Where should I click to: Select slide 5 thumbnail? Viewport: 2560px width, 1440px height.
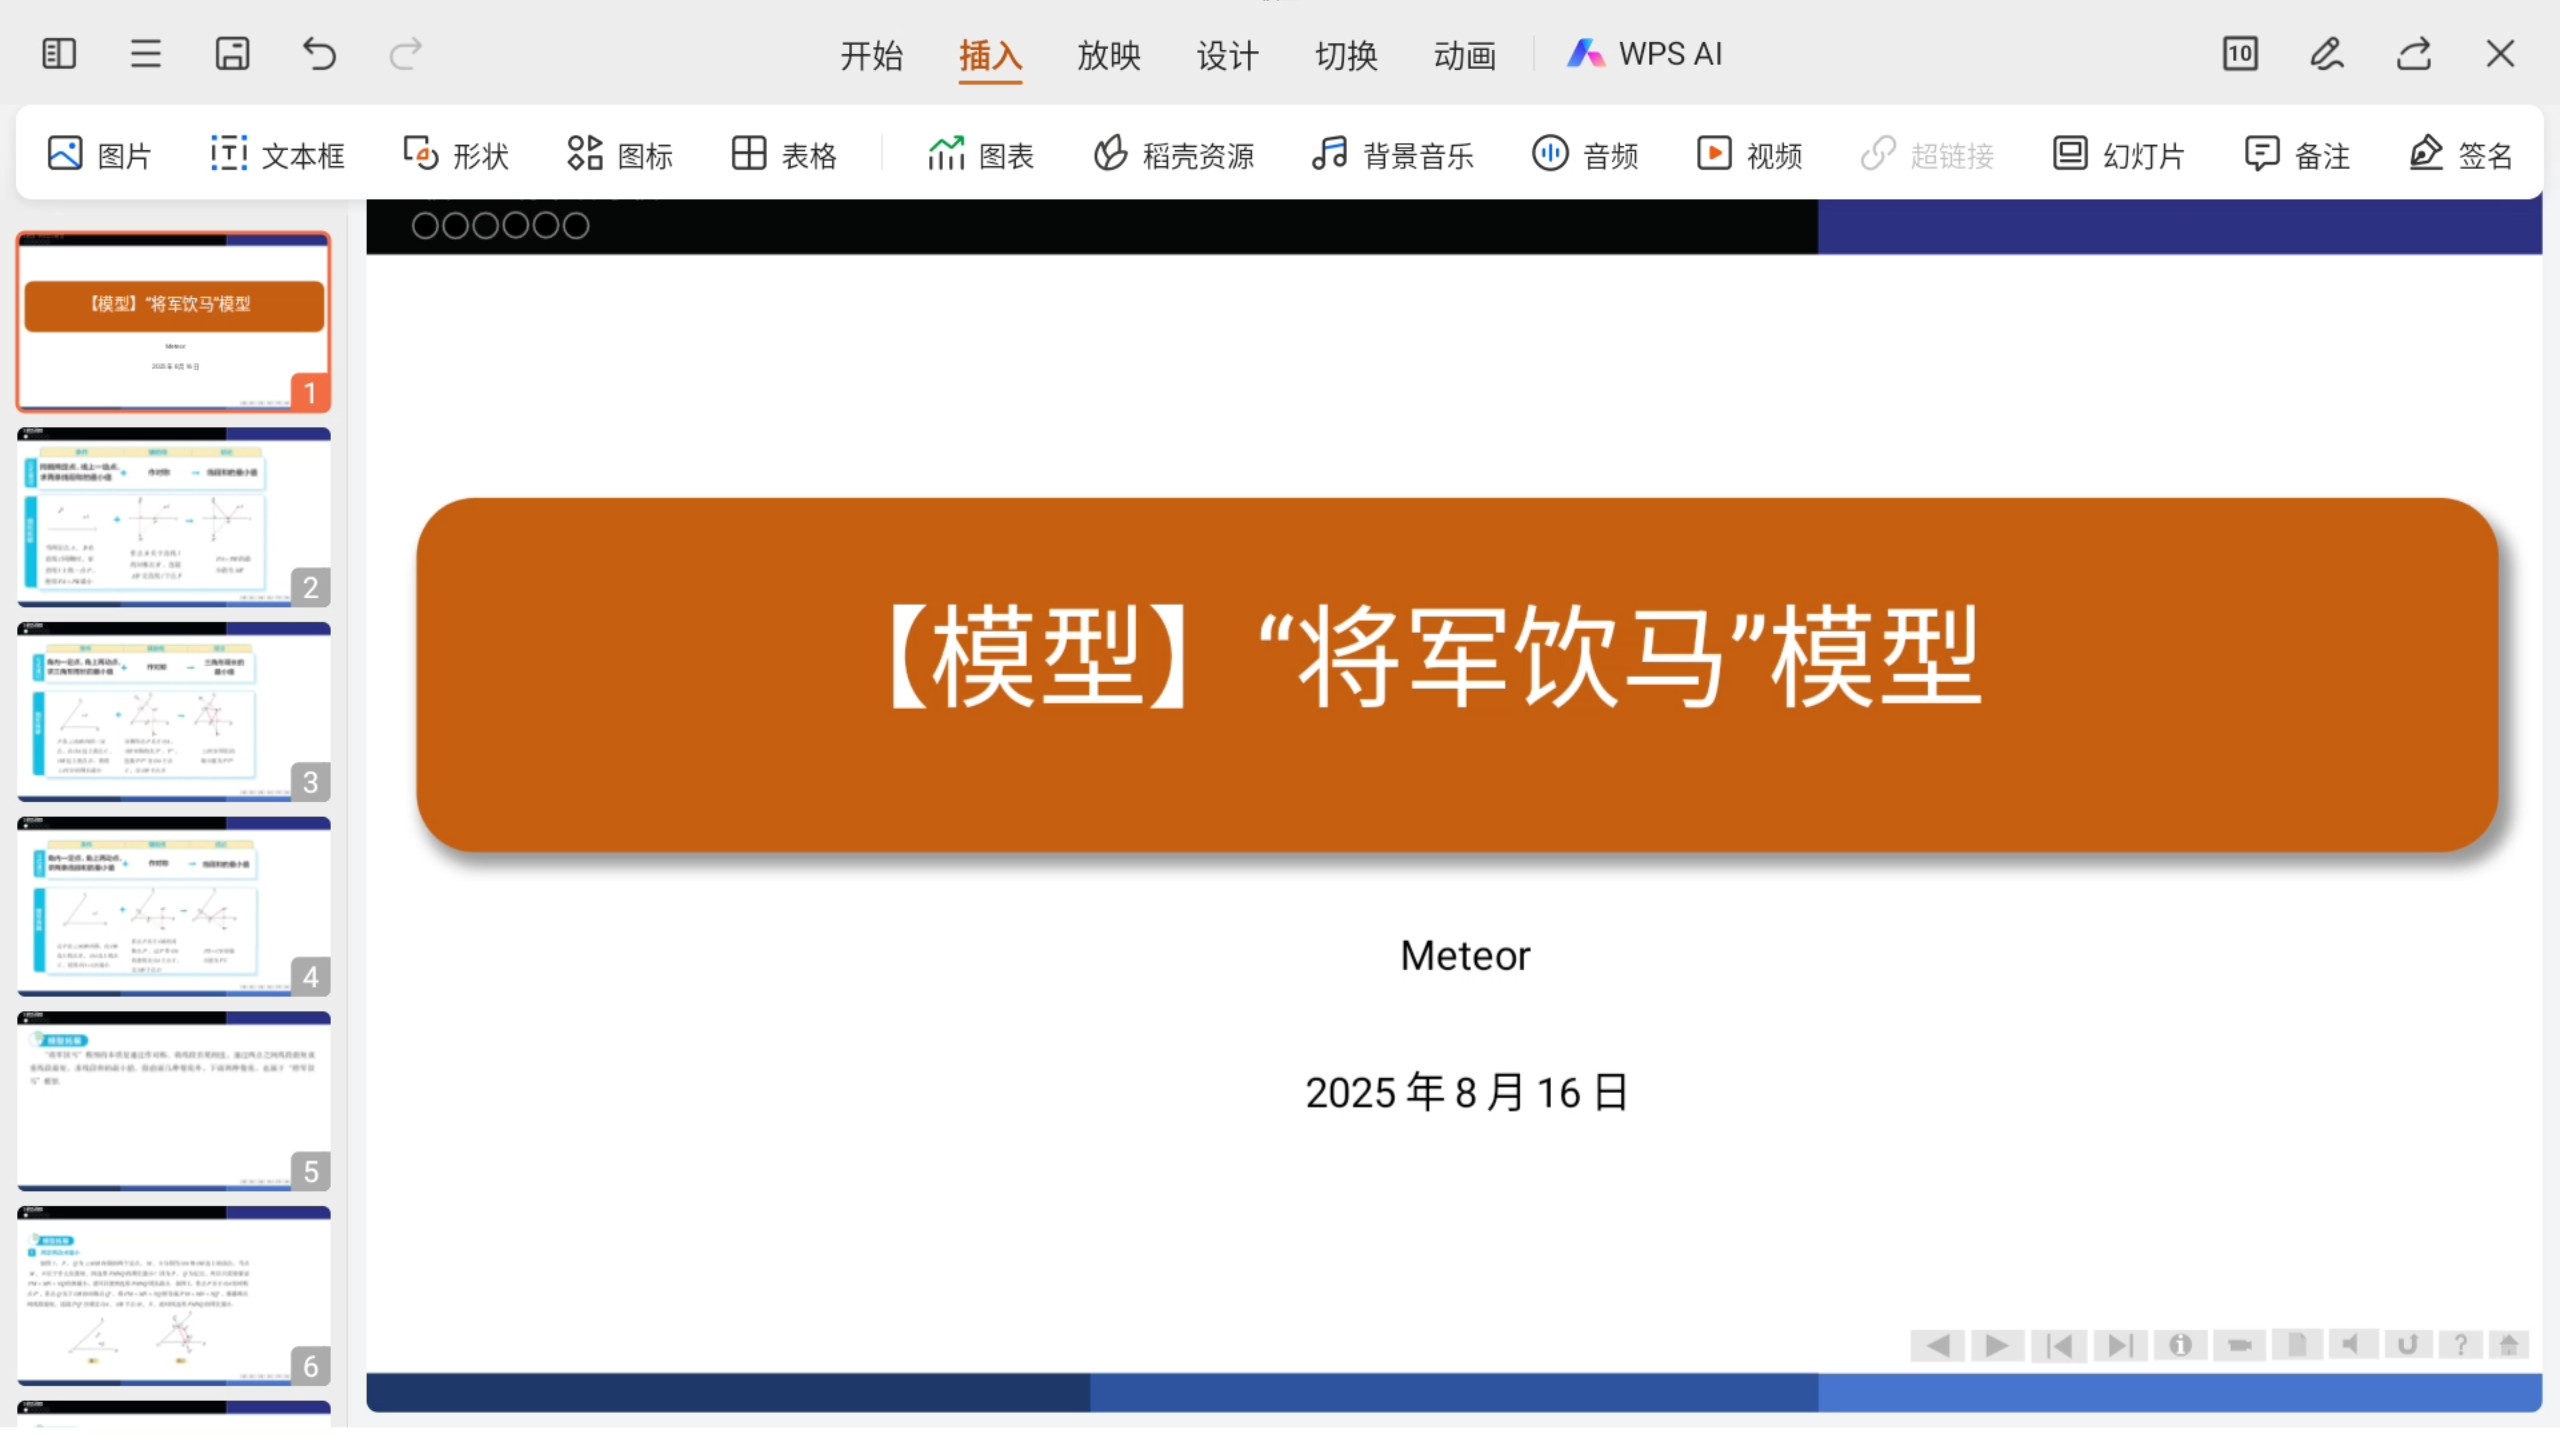(x=174, y=1101)
